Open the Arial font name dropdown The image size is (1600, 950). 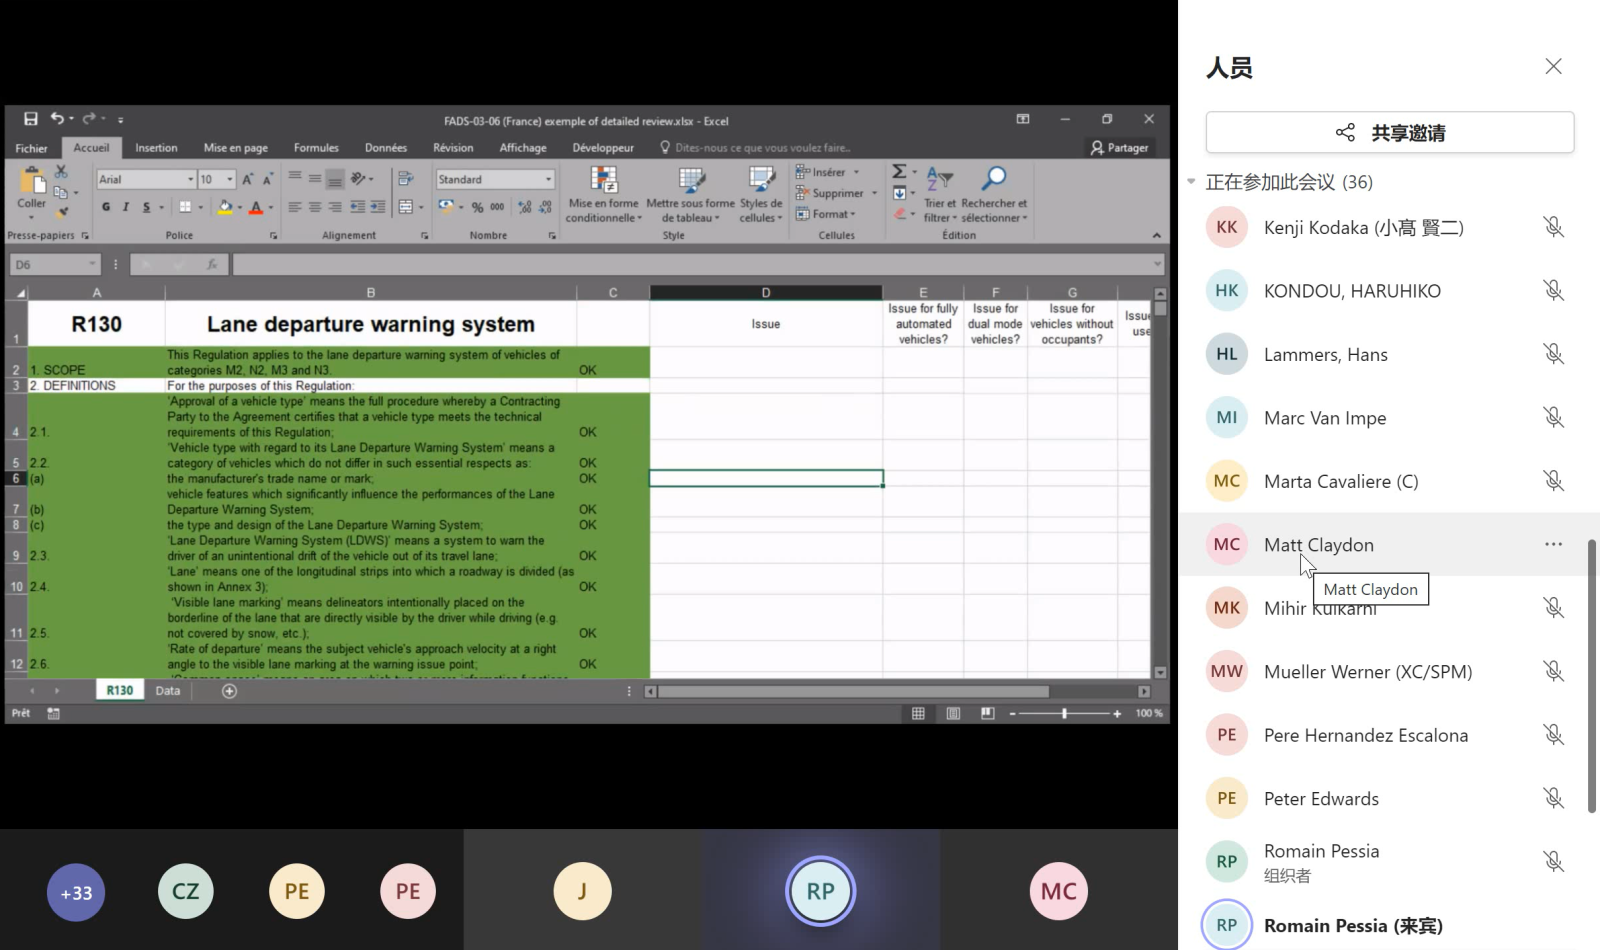coord(190,180)
